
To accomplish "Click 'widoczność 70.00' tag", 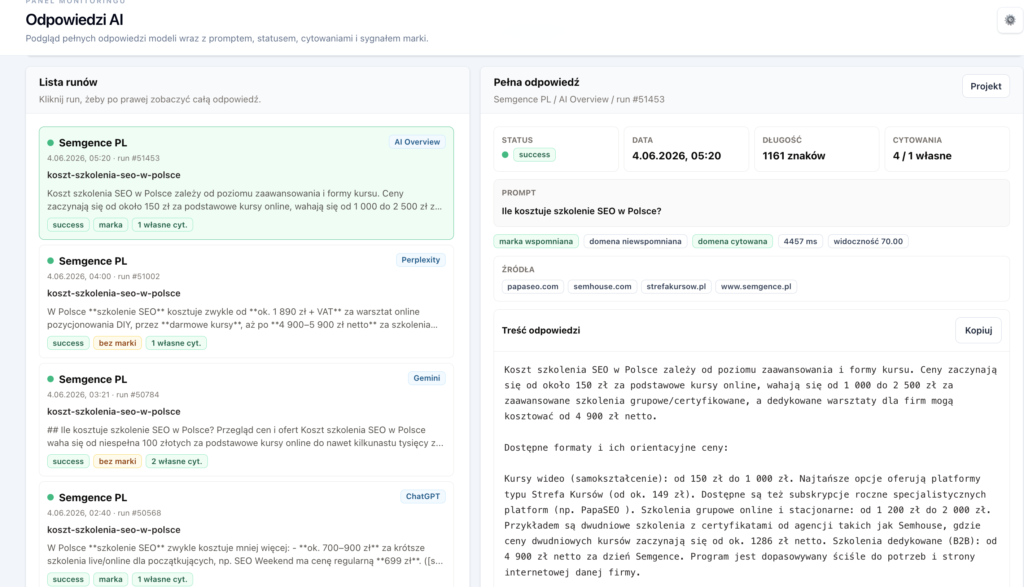I will [868, 242].
